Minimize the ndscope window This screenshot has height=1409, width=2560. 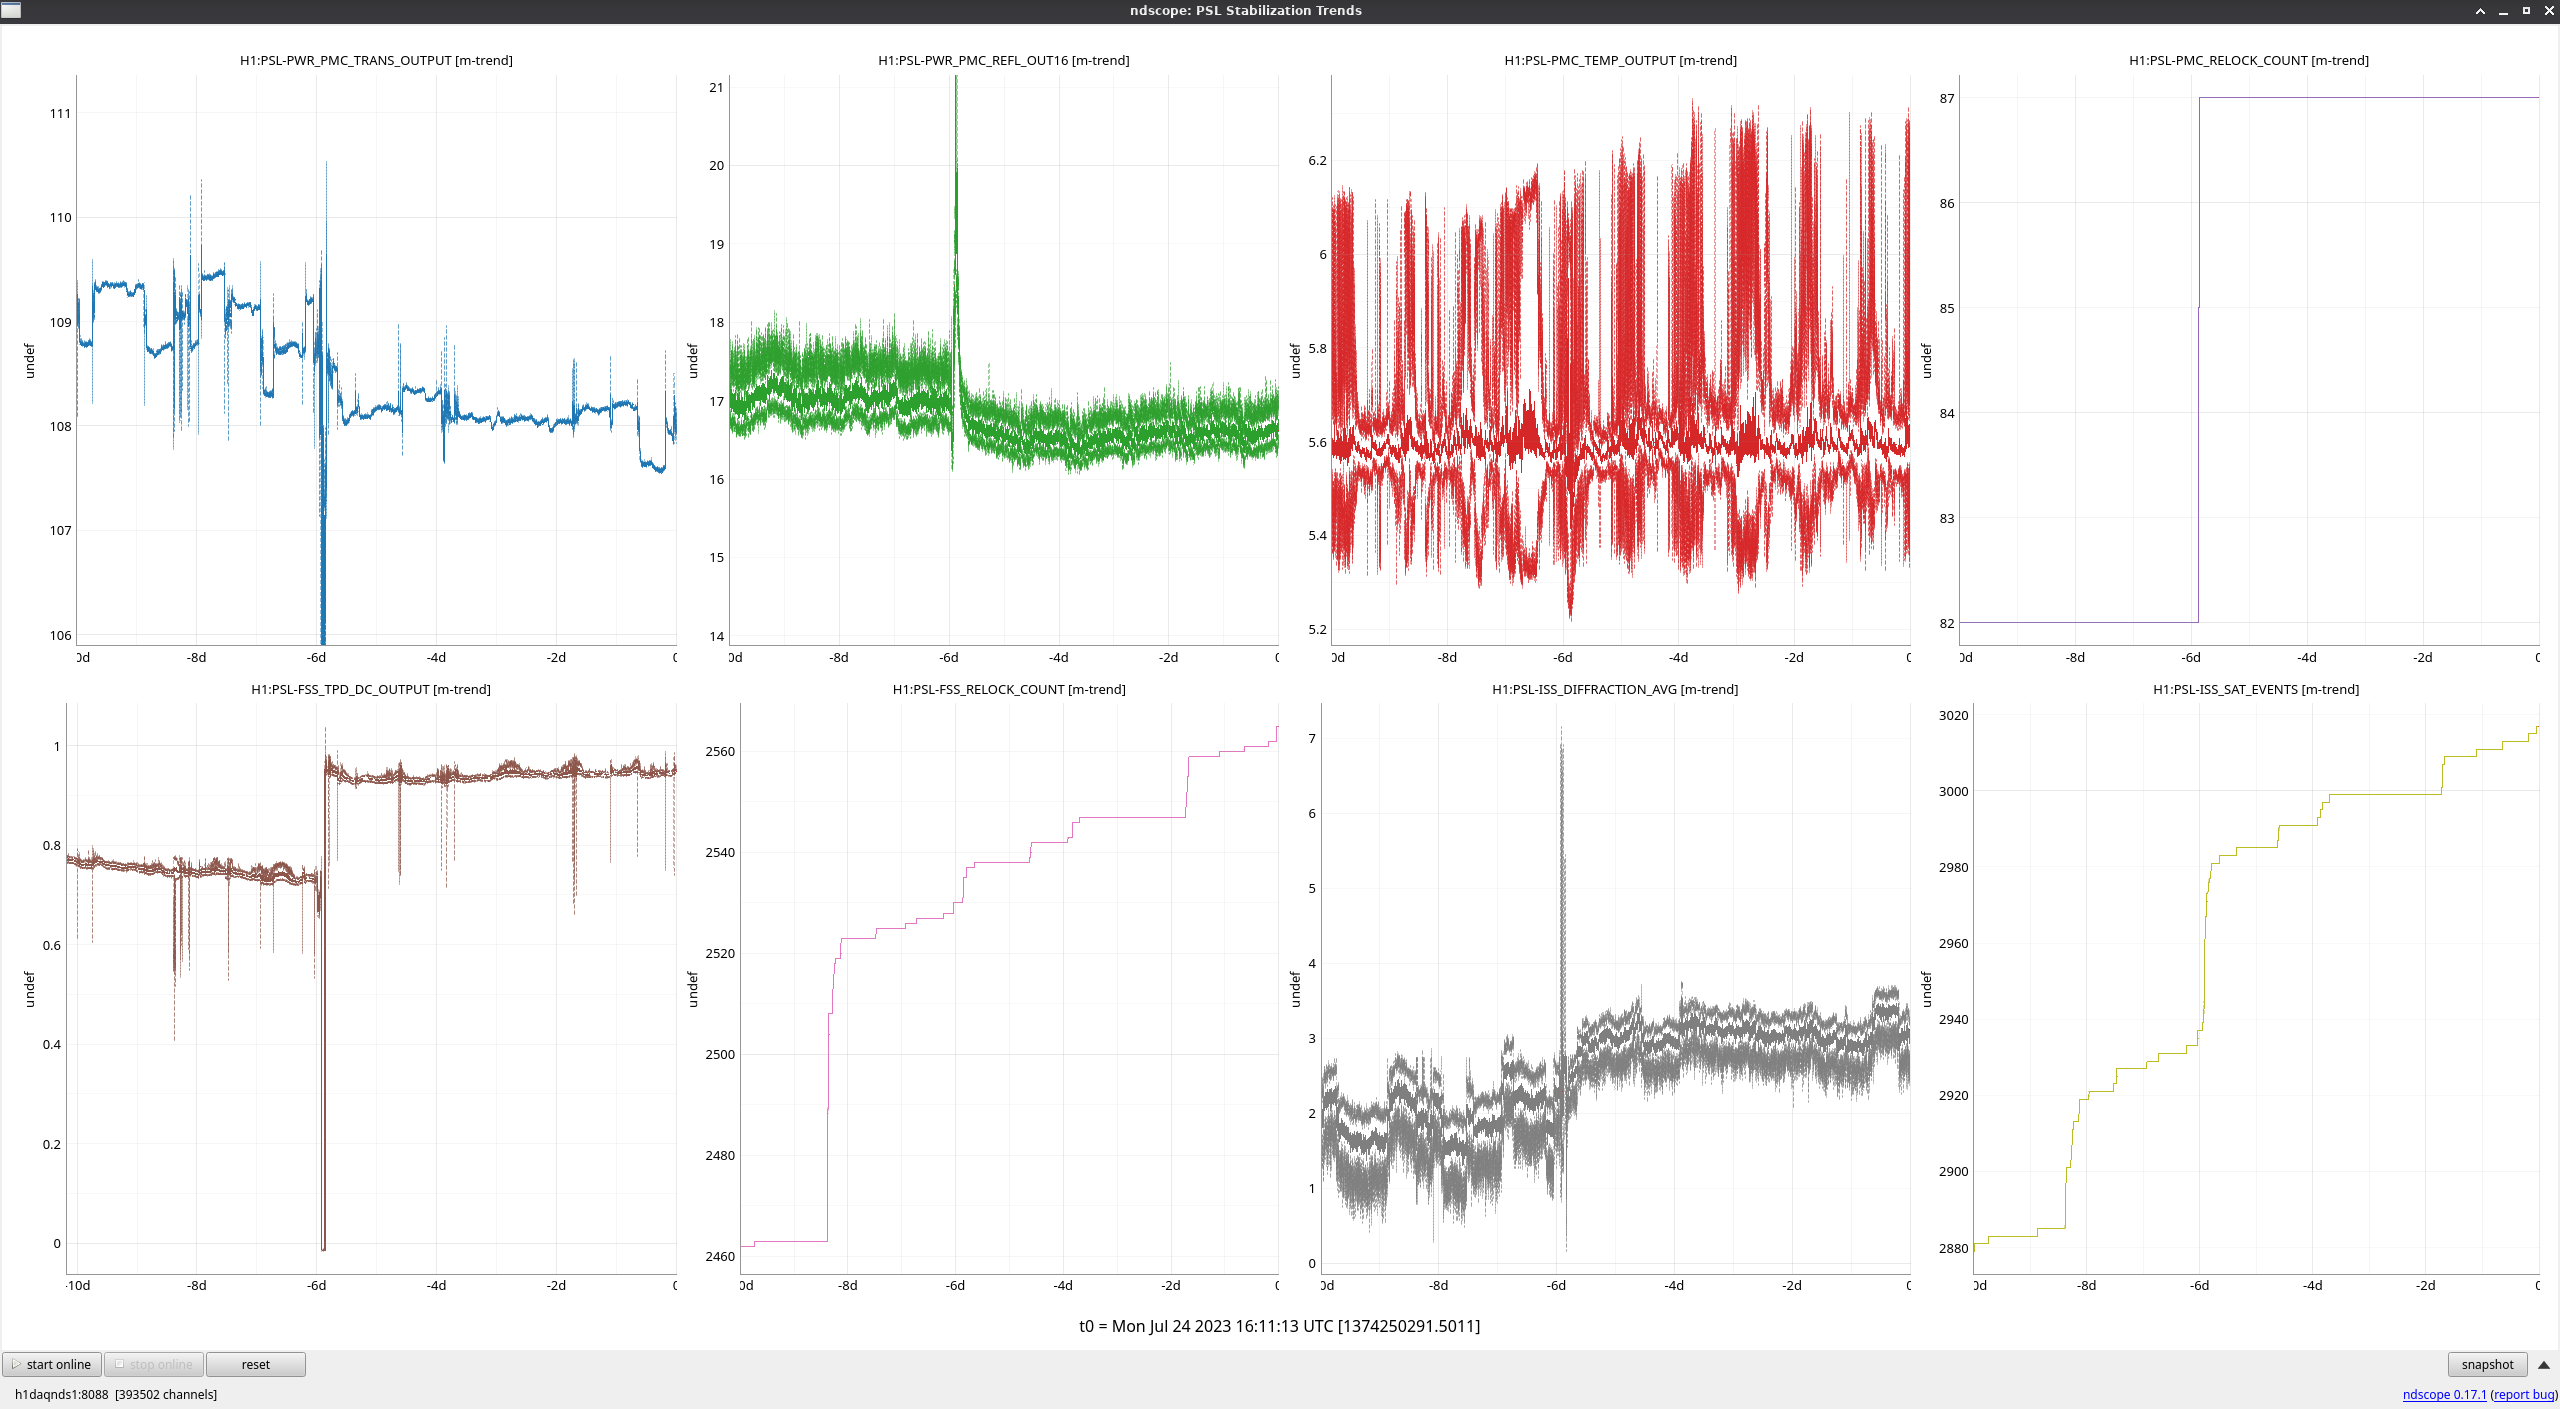point(2503,11)
